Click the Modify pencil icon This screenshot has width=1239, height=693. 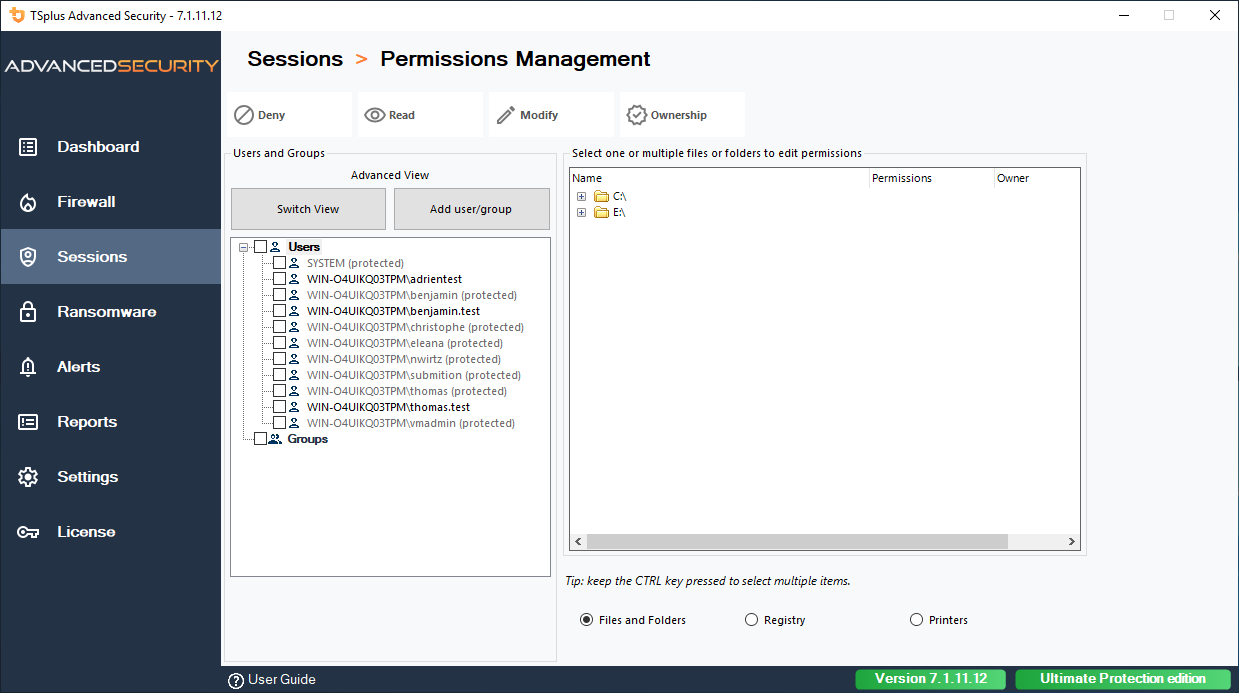tap(506, 115)
